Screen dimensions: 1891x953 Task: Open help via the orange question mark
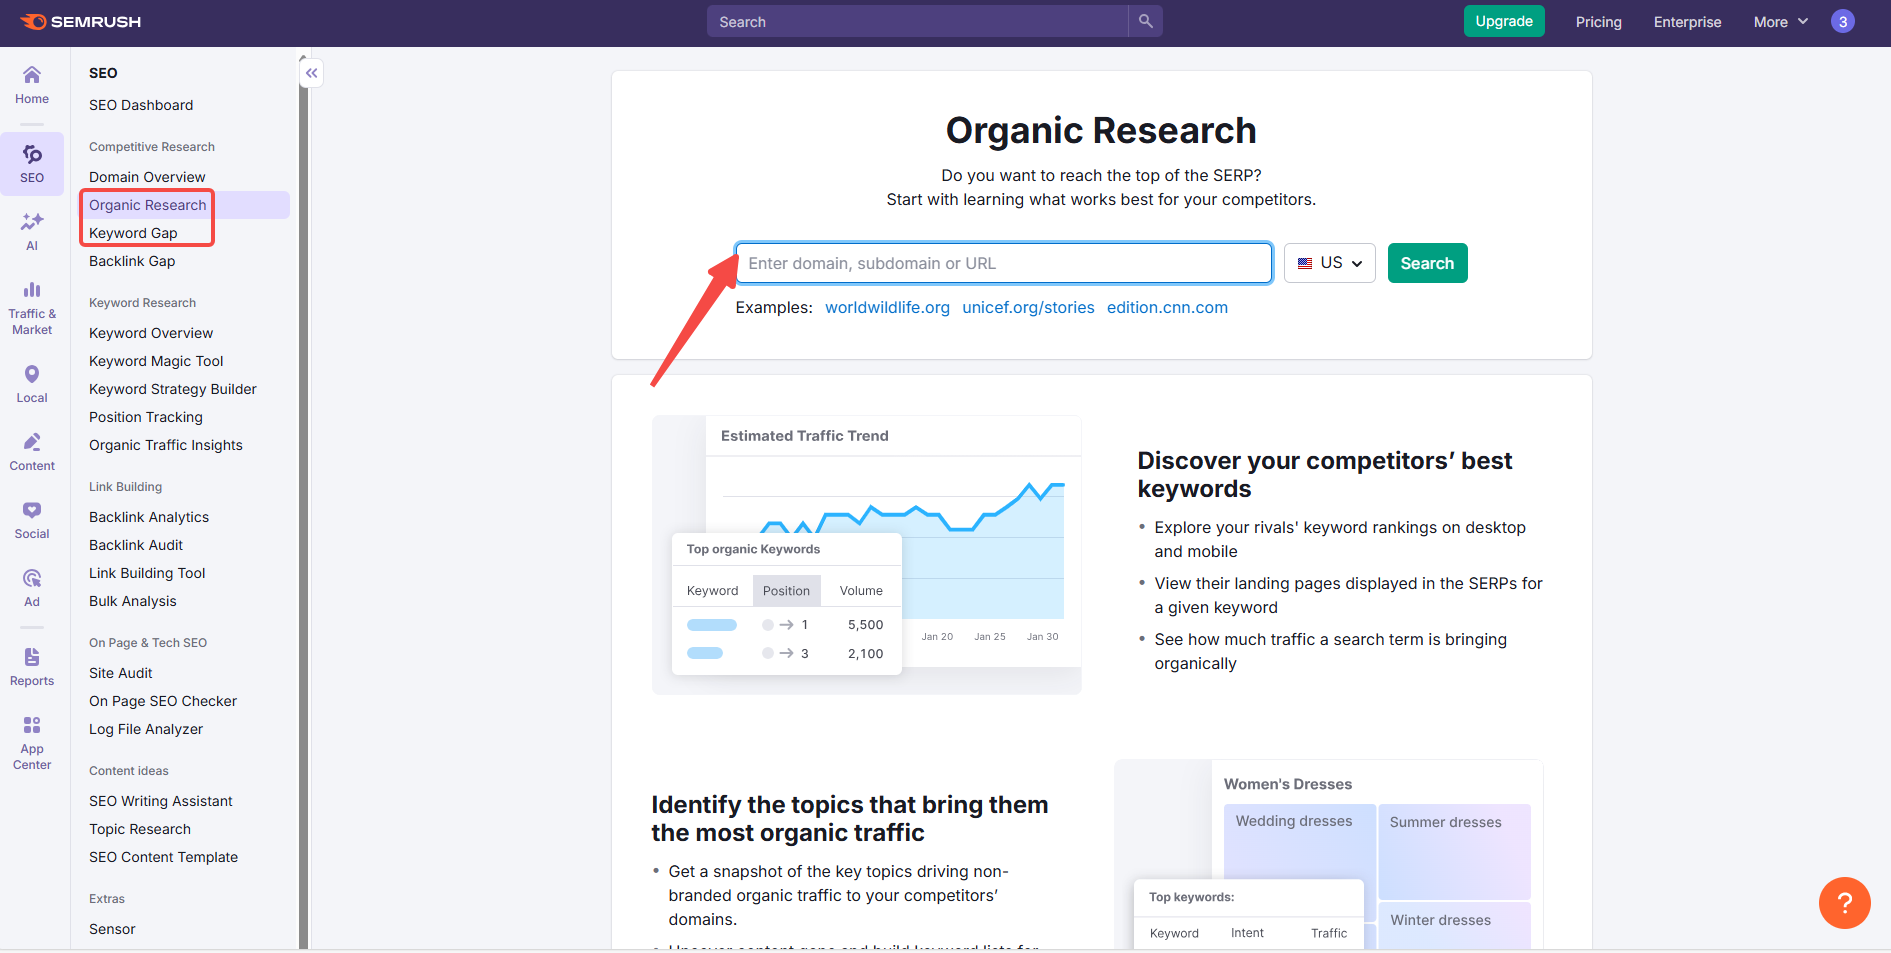[x=1844, y=903]
